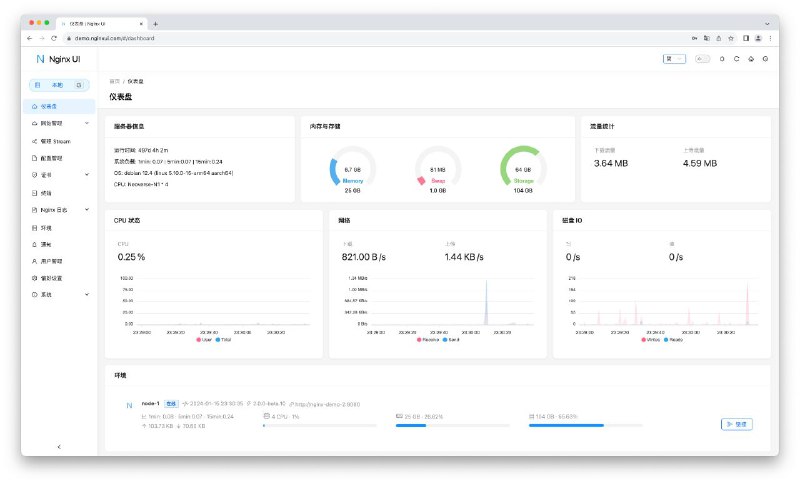Open the 终端 terminal sidebar entry
Viewport: 800px width, 484px height.
pos(59,193)
